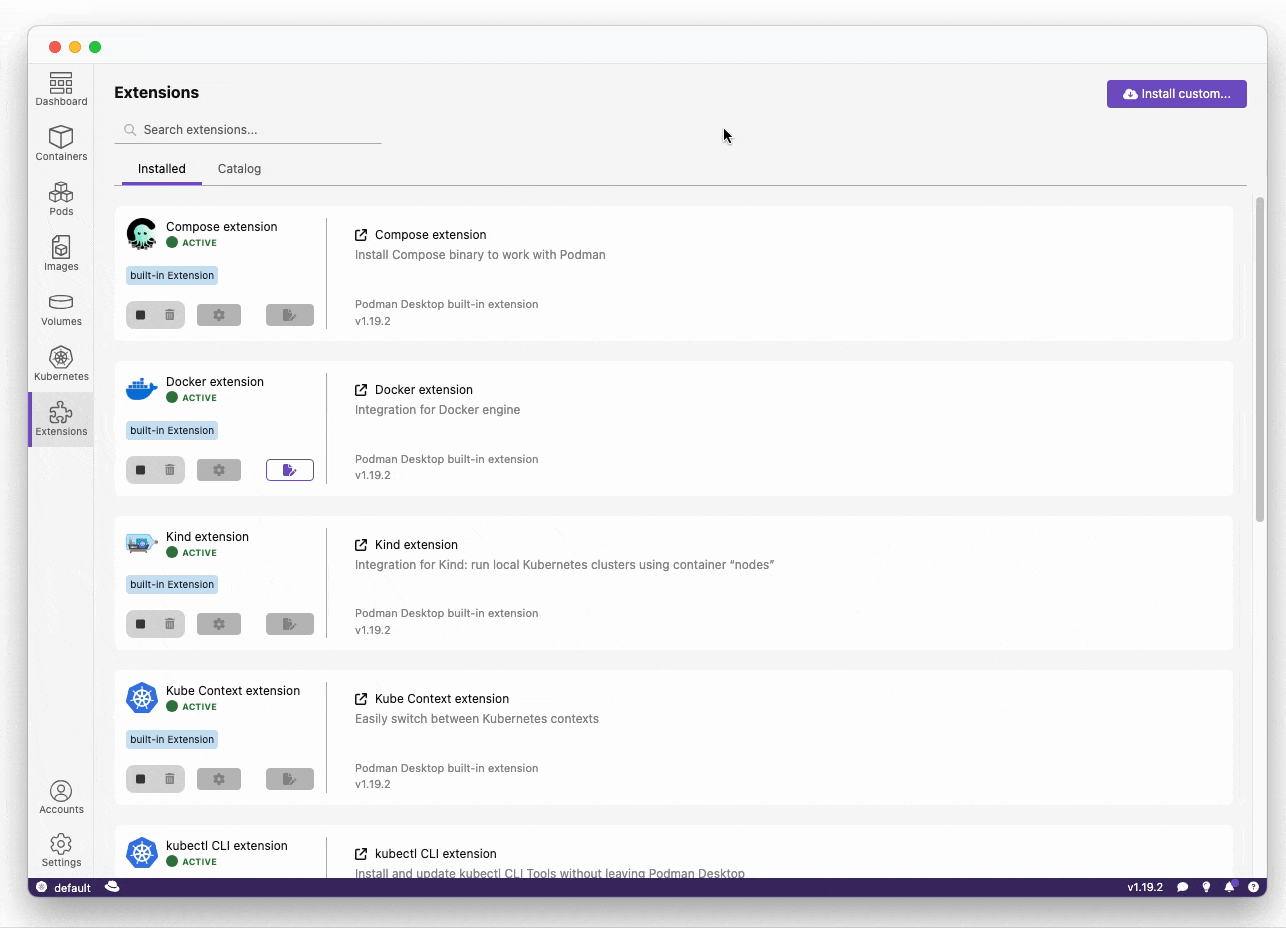Open the Compose extension external link
This screenshot has height=928, width=1286.
tap(361, 235)
